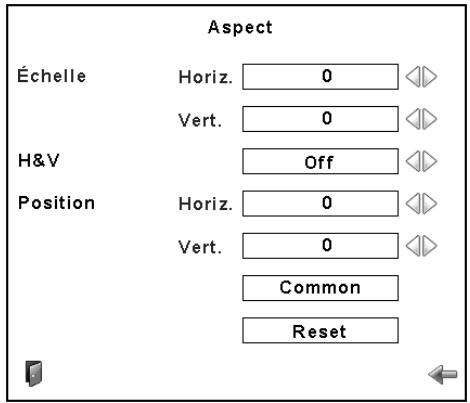
Task: Click the Aspect menu title
Action: click(240, 27)
